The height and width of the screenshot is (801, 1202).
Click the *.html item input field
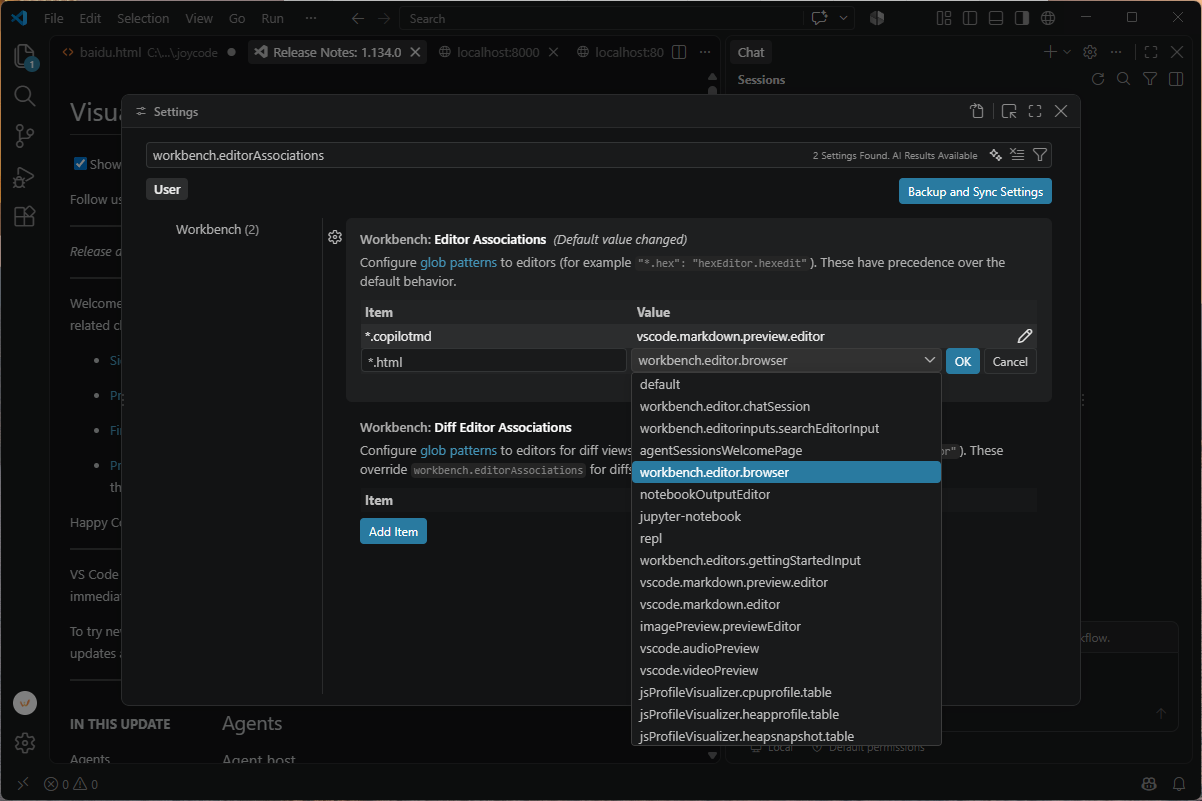tap(494, 361)
